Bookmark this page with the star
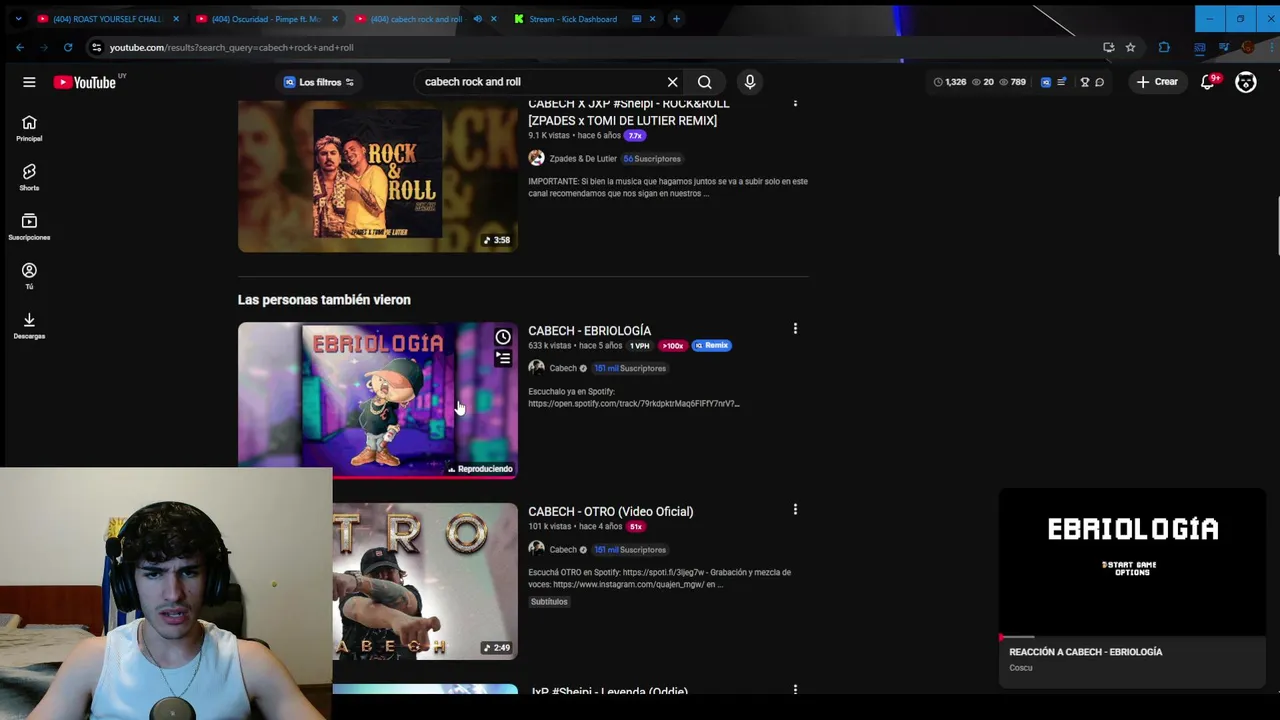This screenshot has width=1280, height=720. coord(1130,47)
